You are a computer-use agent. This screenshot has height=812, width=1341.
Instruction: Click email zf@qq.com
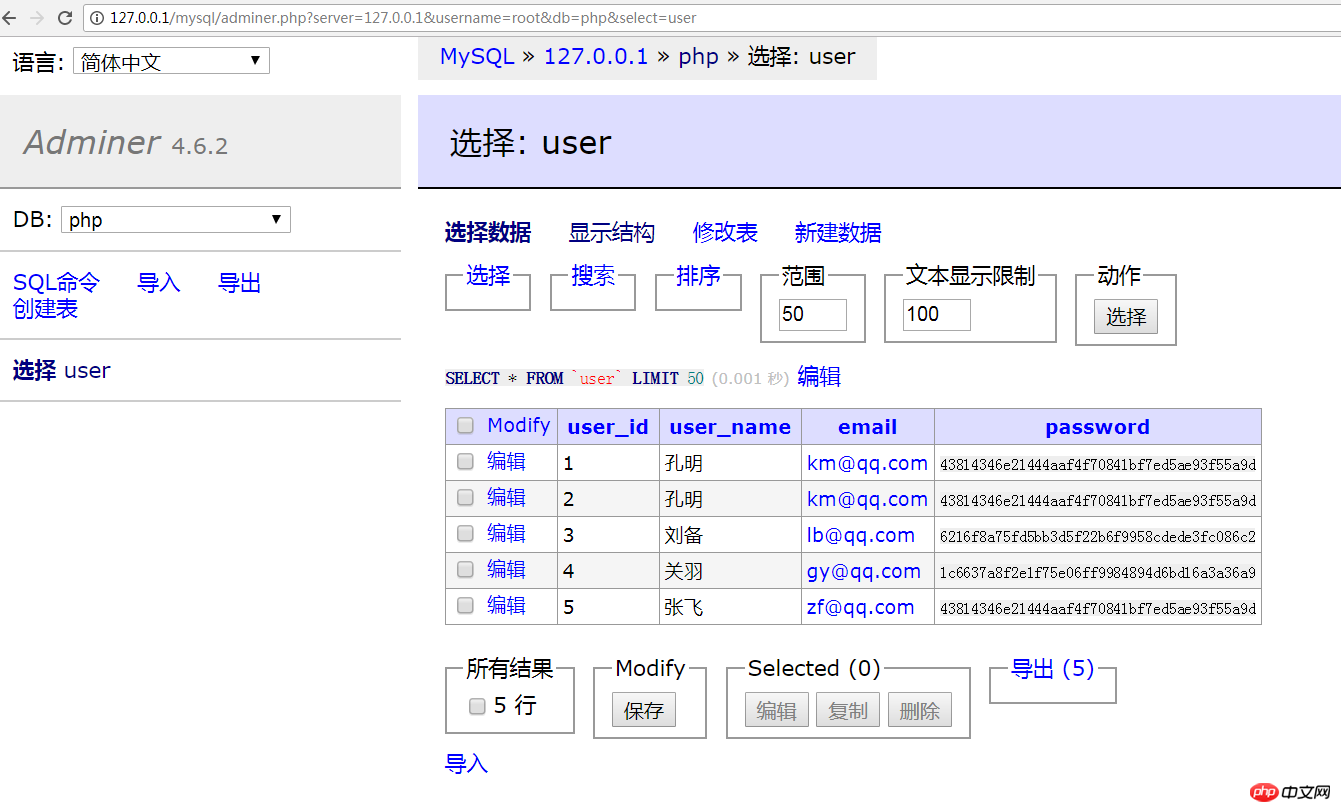(861, 607)
